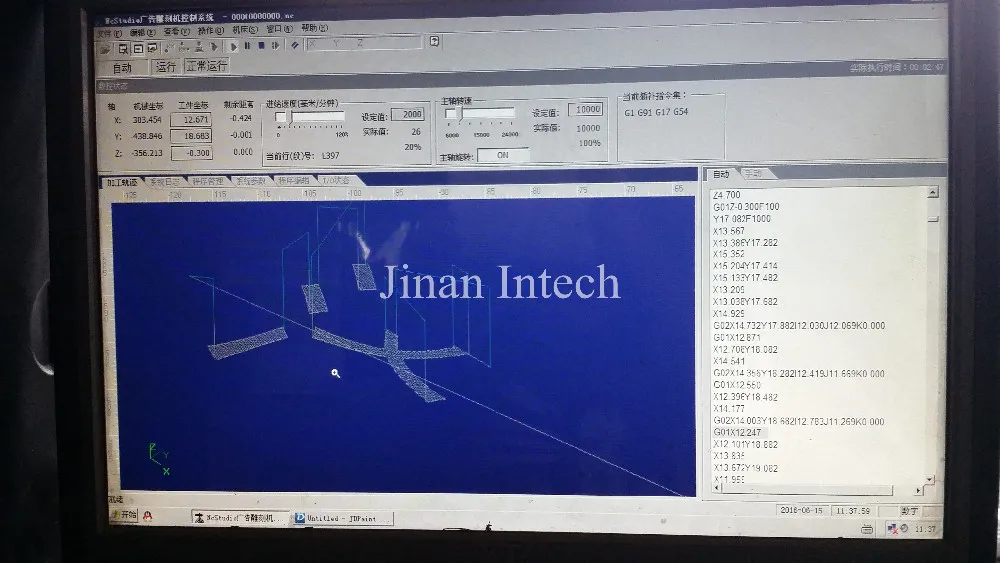Screen dimensions: 1000x563
Task: Click the feed rate 2000 input field
Action: click(407, 114)
